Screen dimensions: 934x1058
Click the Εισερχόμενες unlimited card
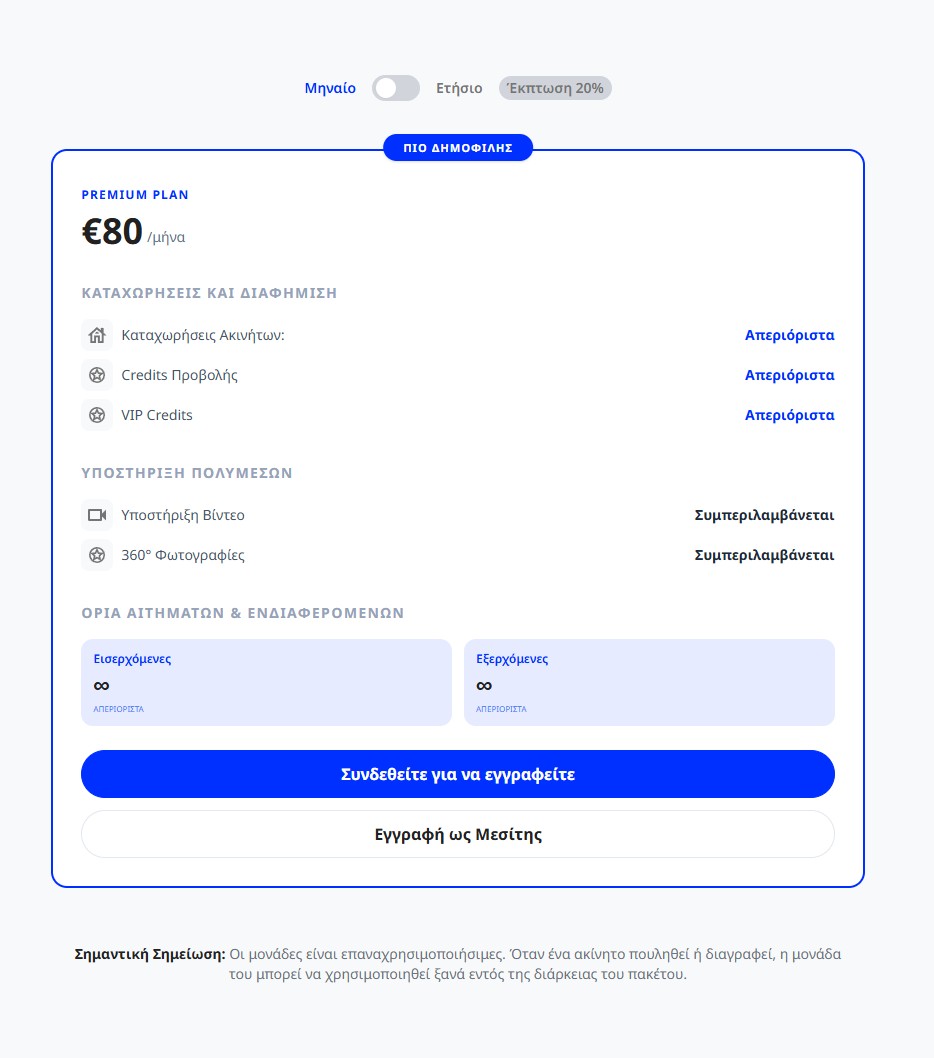coord(267,683)
